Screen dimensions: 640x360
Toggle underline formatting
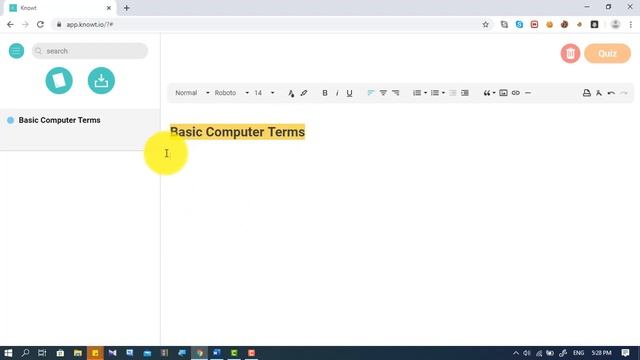349,93
